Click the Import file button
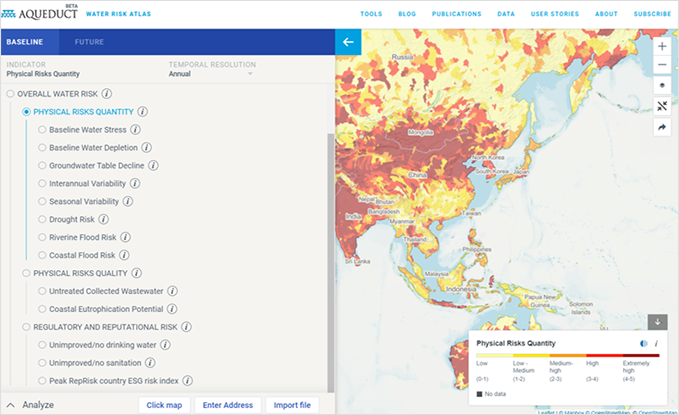Image resolution: width=679 pixels, height=415 pixels. tap(292, 405)
